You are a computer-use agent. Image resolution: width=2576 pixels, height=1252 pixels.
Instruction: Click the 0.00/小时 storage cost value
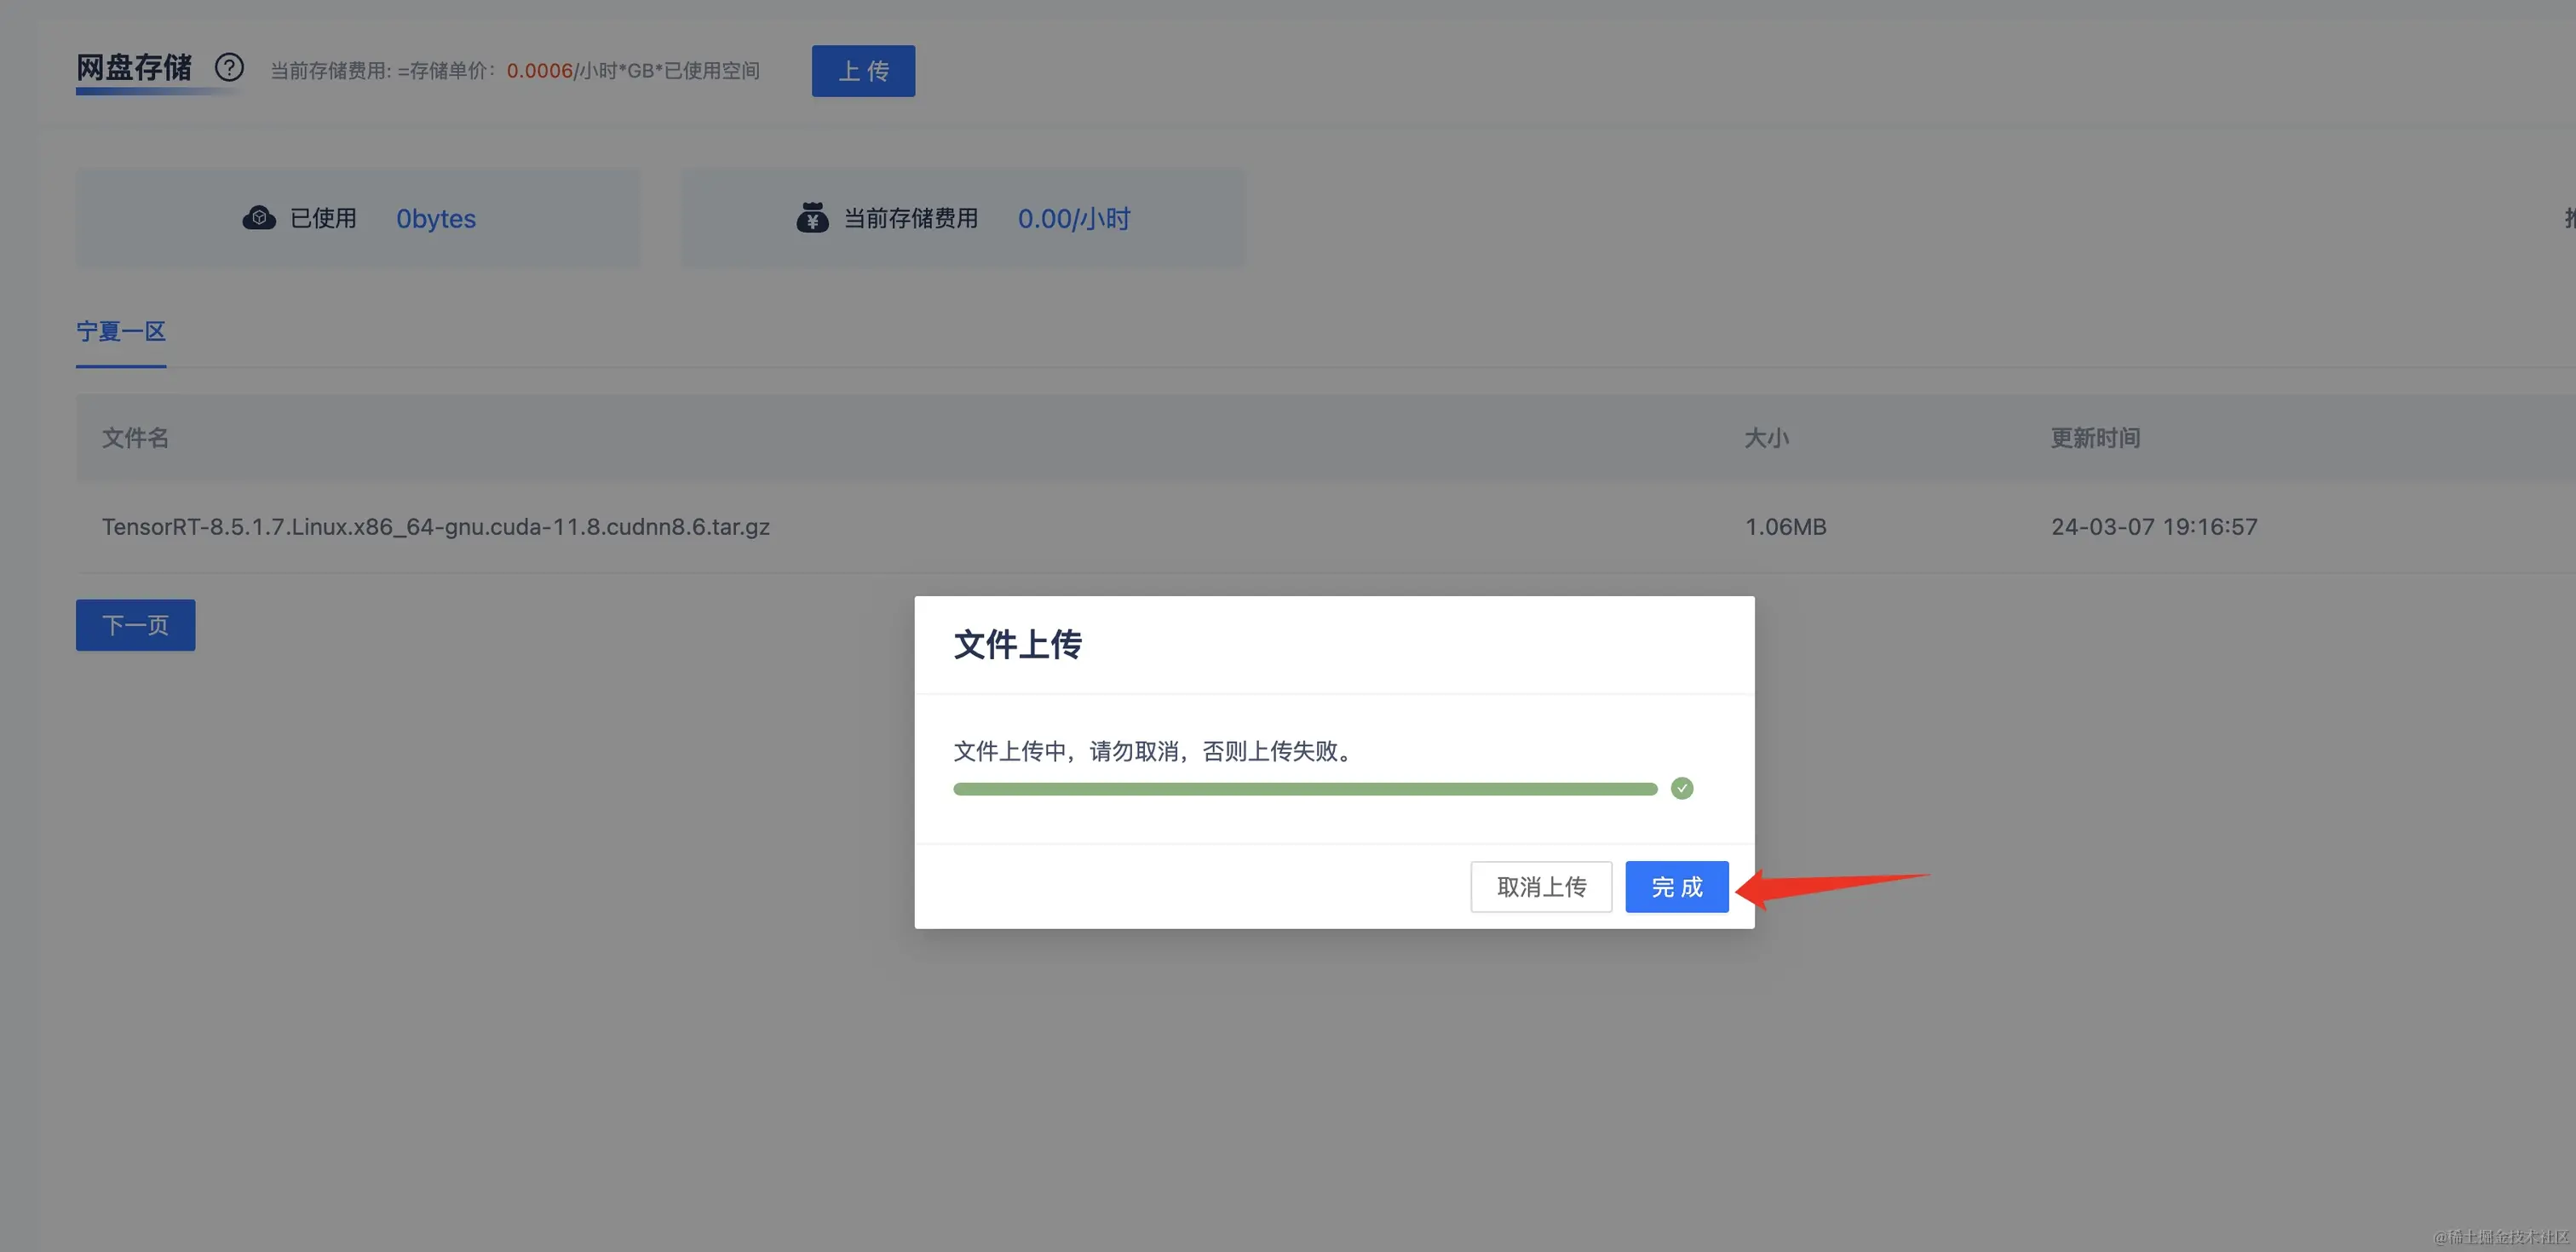pyautogui.click(x=1073, y=219)
